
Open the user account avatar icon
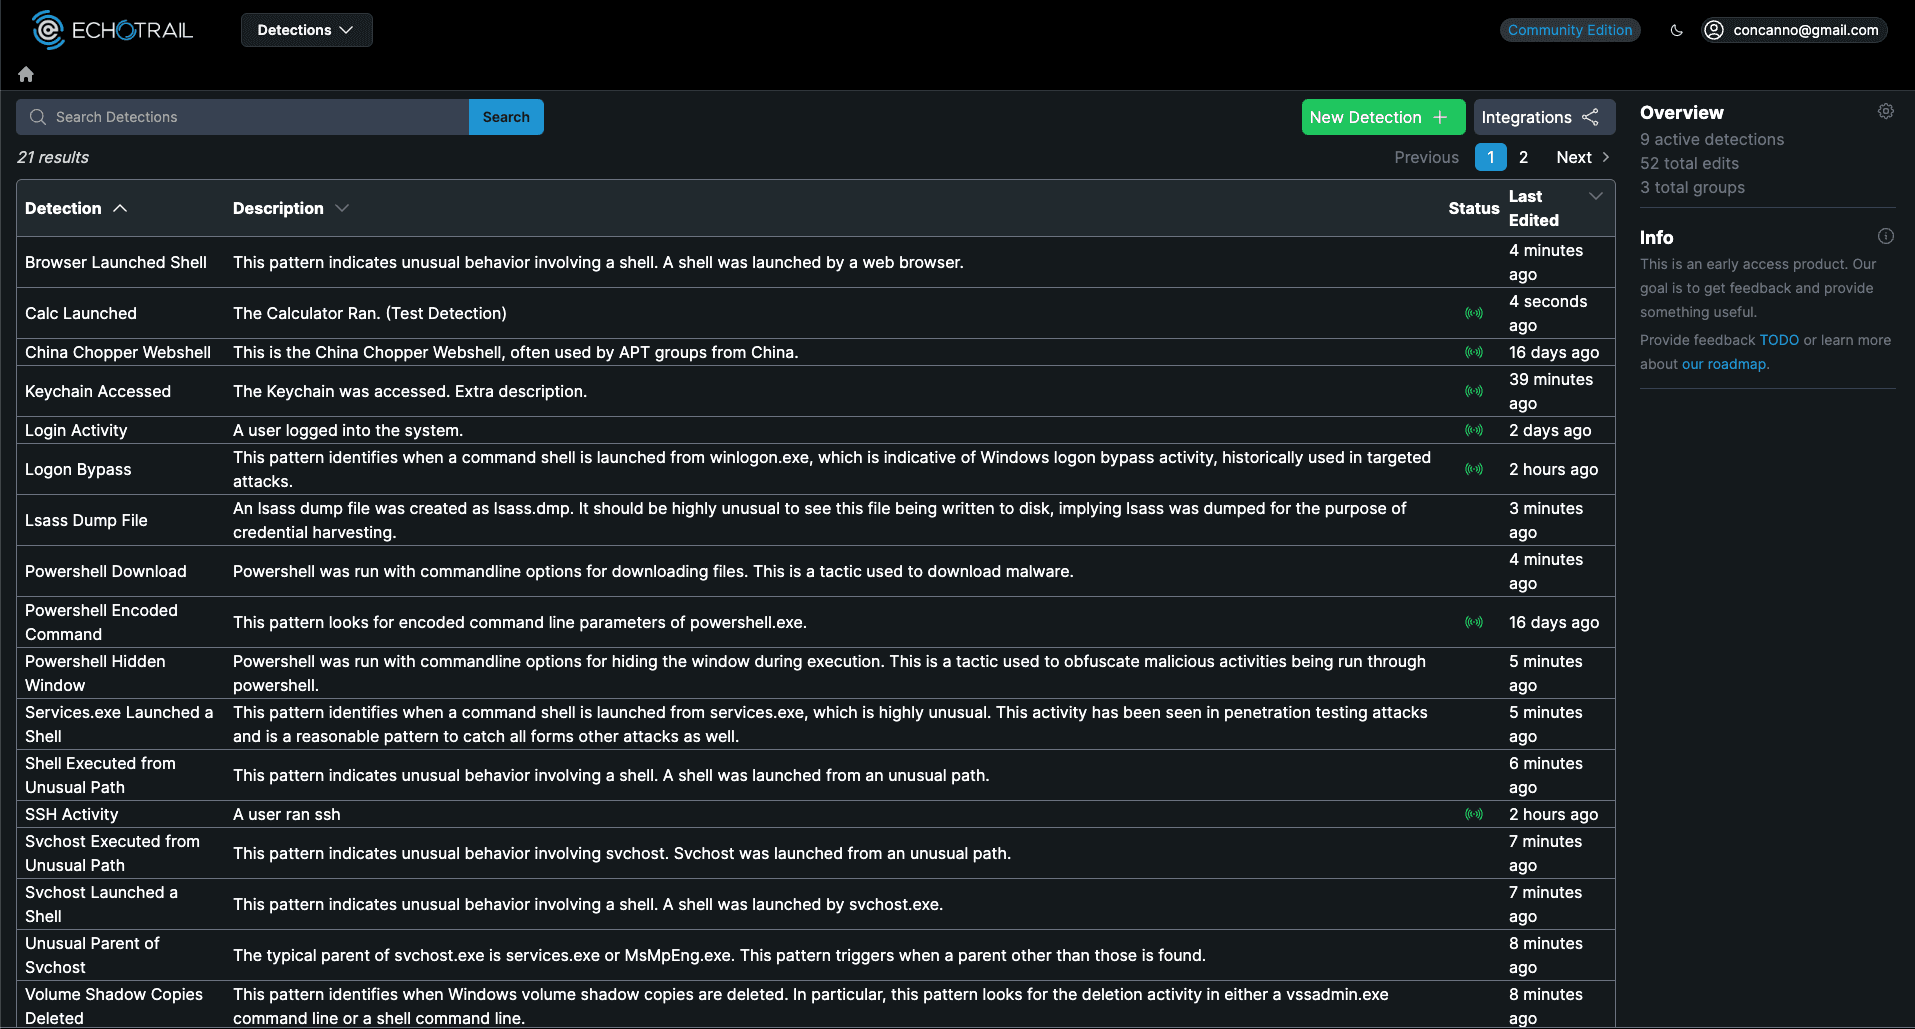(x=1714, y=30)
